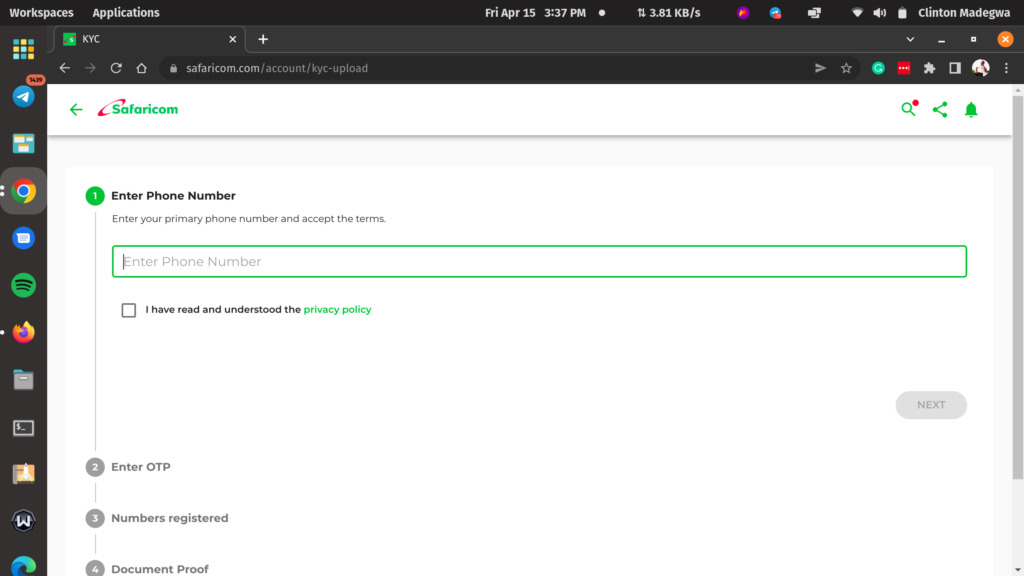Screen dimensions: 1024x576
Task: Open the Safaricom search icon
Action: click(x=908, y=108)
